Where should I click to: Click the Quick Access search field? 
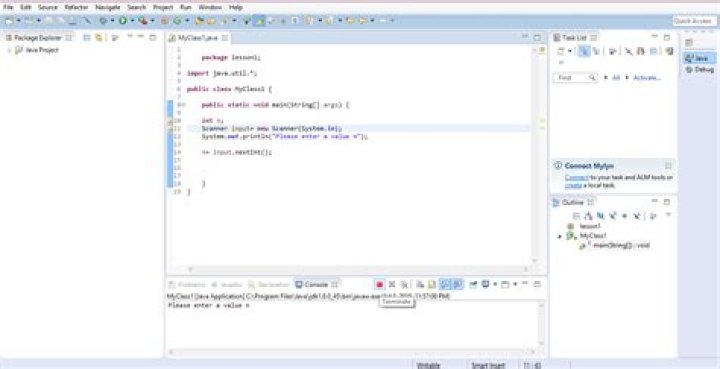coord(694,21)
